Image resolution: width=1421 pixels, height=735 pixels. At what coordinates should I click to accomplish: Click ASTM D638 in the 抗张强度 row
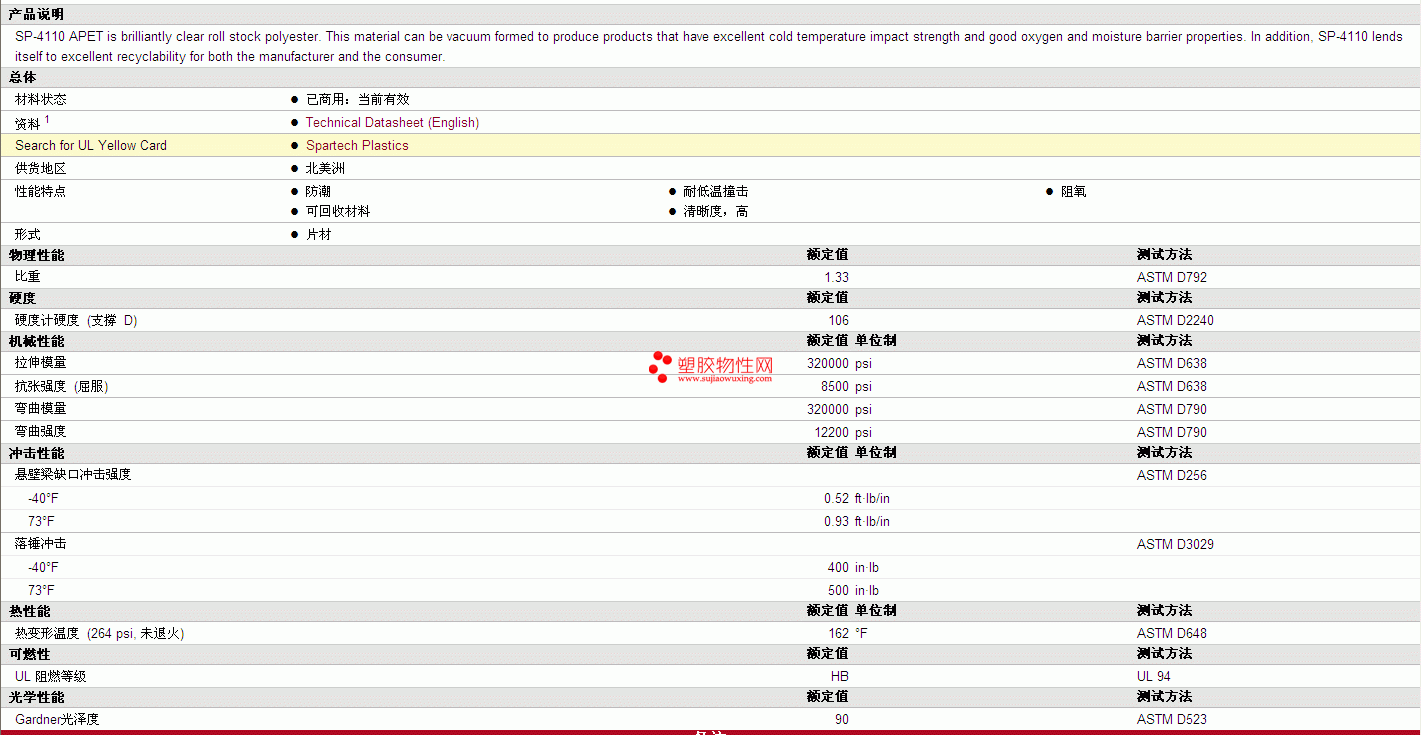(1172, 386)
